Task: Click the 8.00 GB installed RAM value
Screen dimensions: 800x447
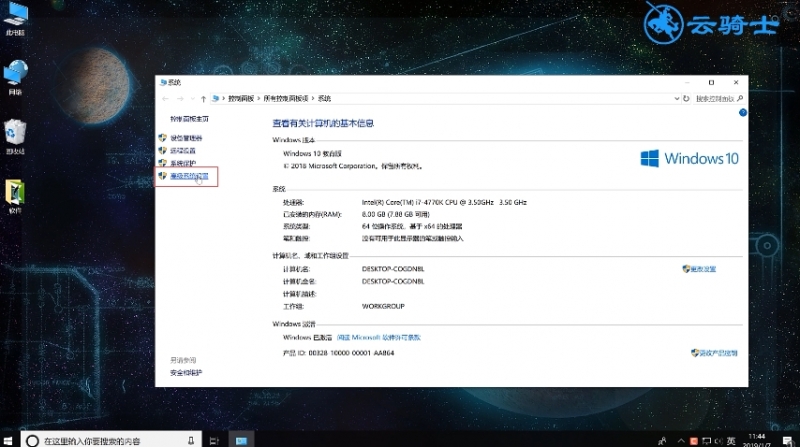Action: pos(395,214)
